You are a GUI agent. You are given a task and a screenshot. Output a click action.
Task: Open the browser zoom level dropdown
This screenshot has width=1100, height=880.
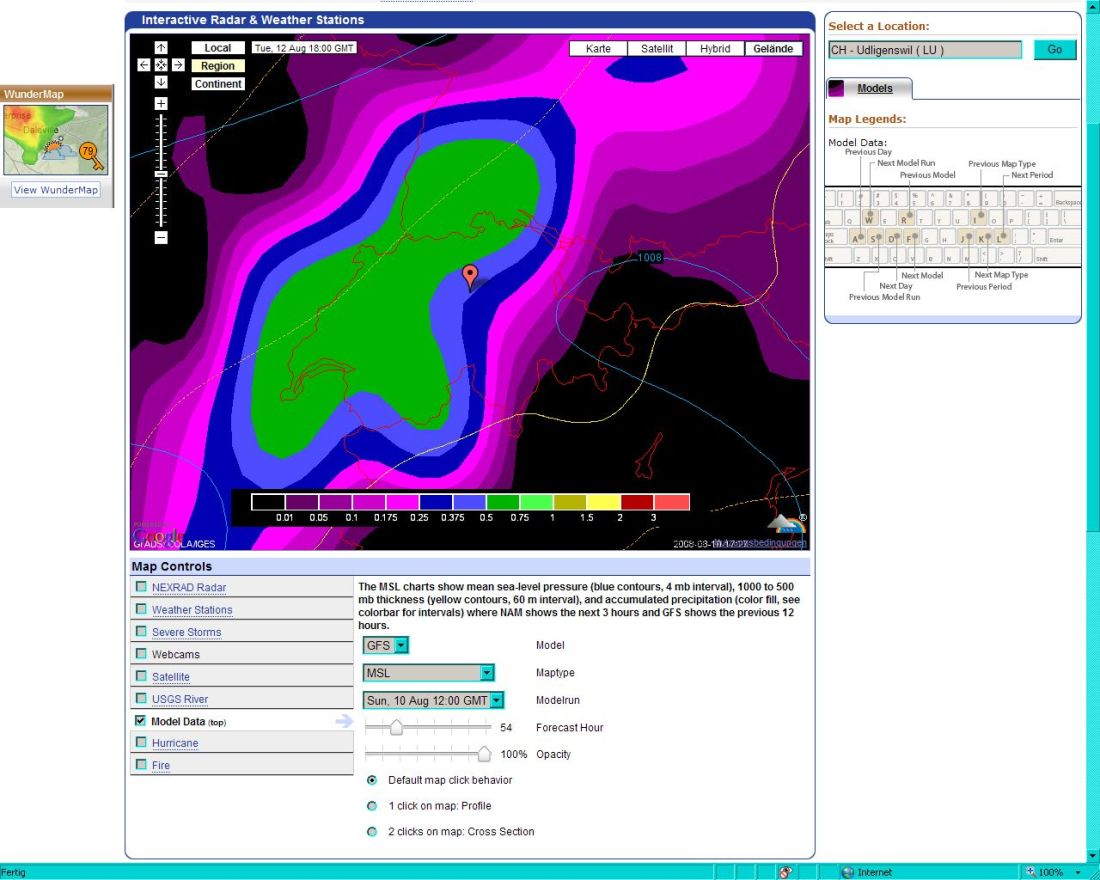(1078, 872)
